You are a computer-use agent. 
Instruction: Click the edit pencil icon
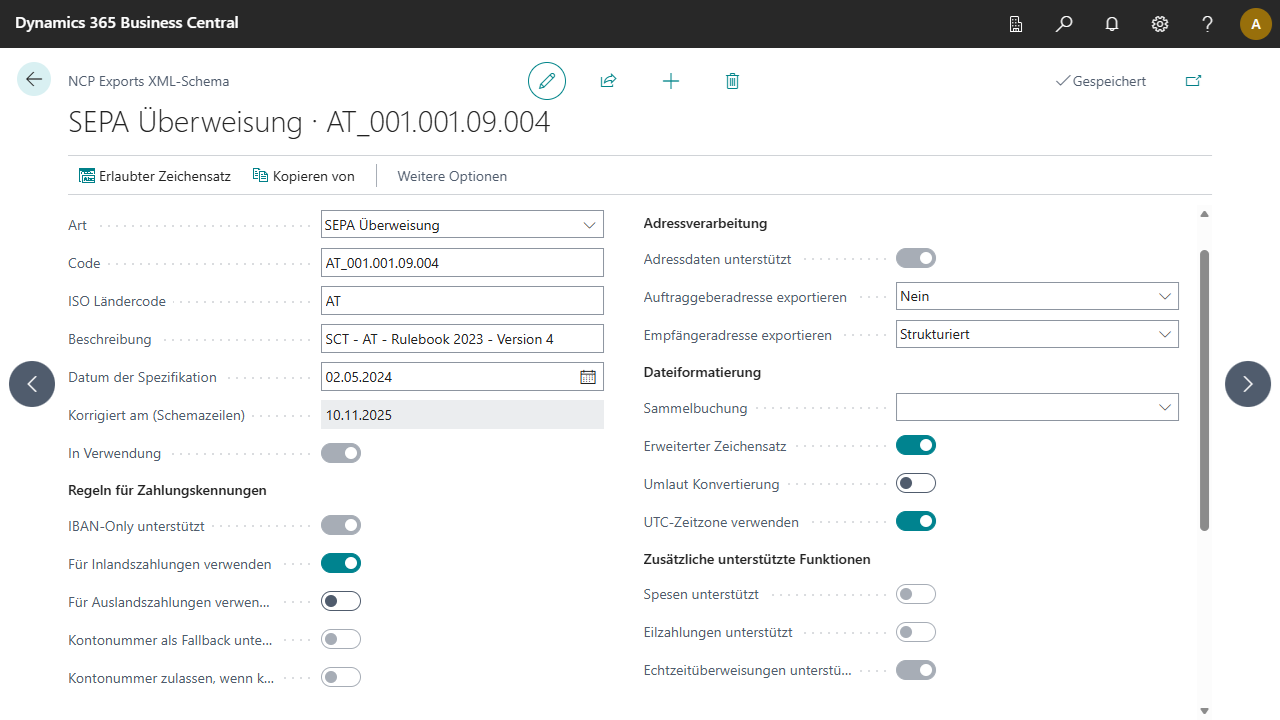[x=547, y=81]
